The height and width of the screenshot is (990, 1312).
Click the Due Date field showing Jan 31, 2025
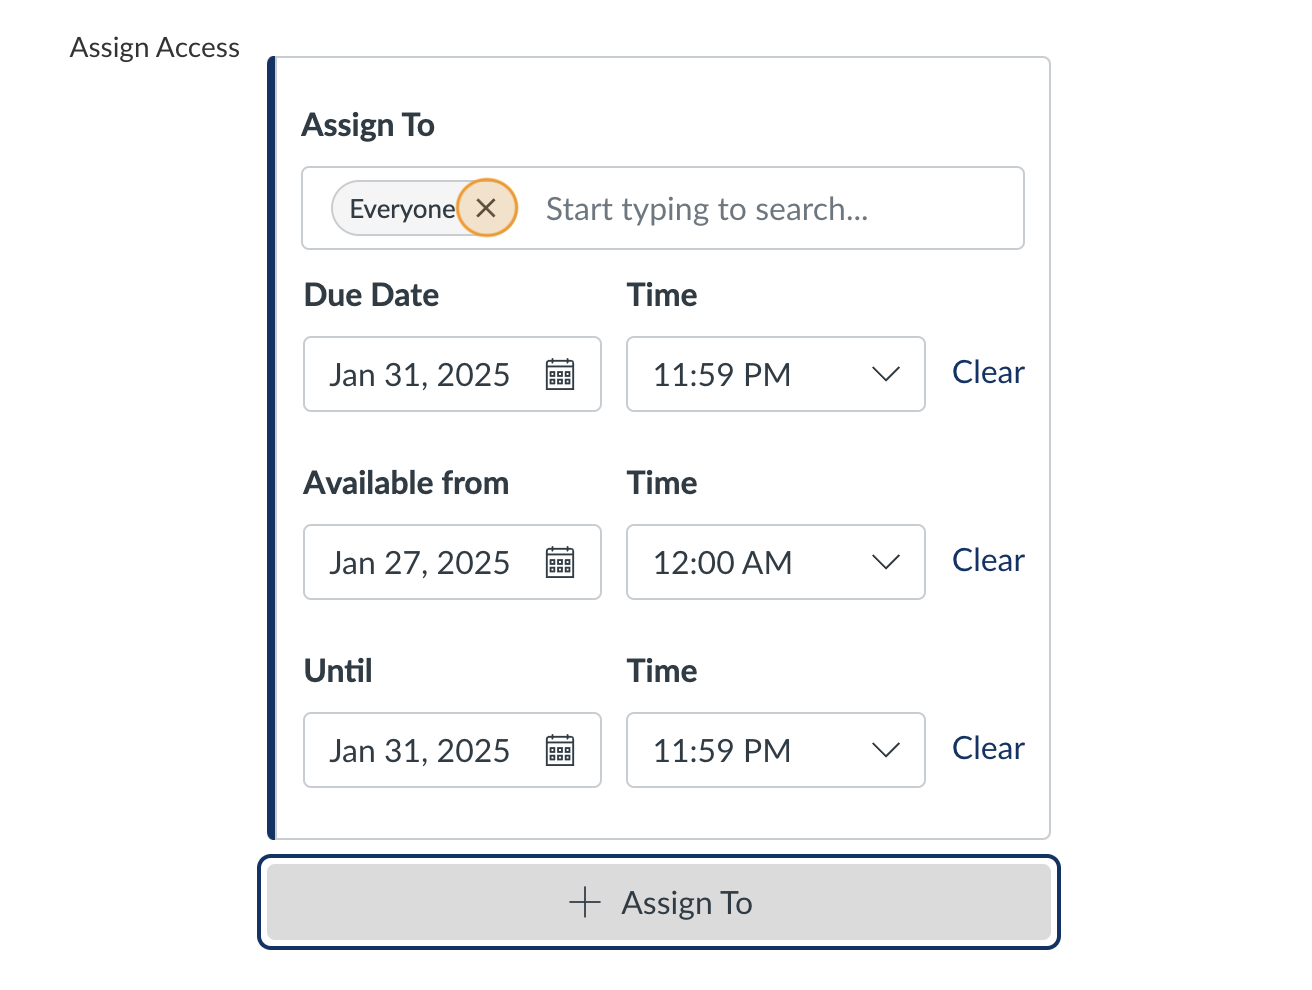coord(420,374)
